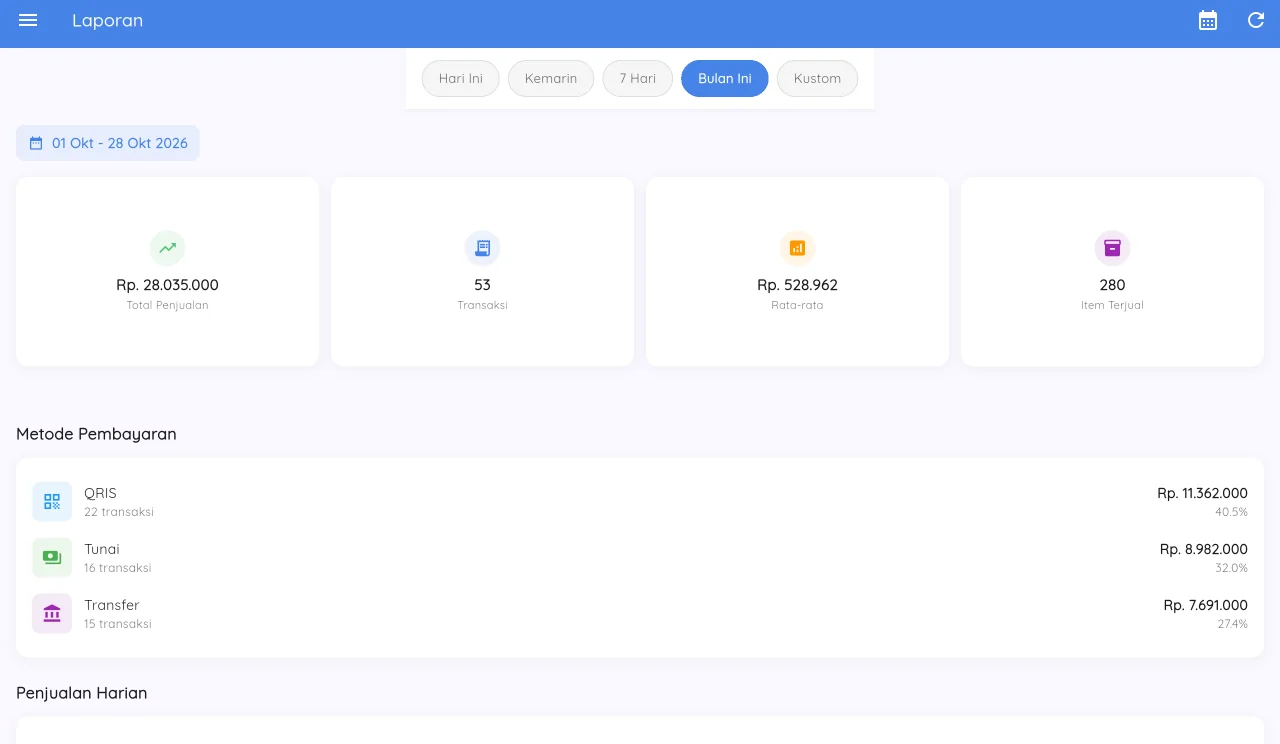The image size is (1280, 744).
Task: Open the QRIS payment method row
Action: 640,502
